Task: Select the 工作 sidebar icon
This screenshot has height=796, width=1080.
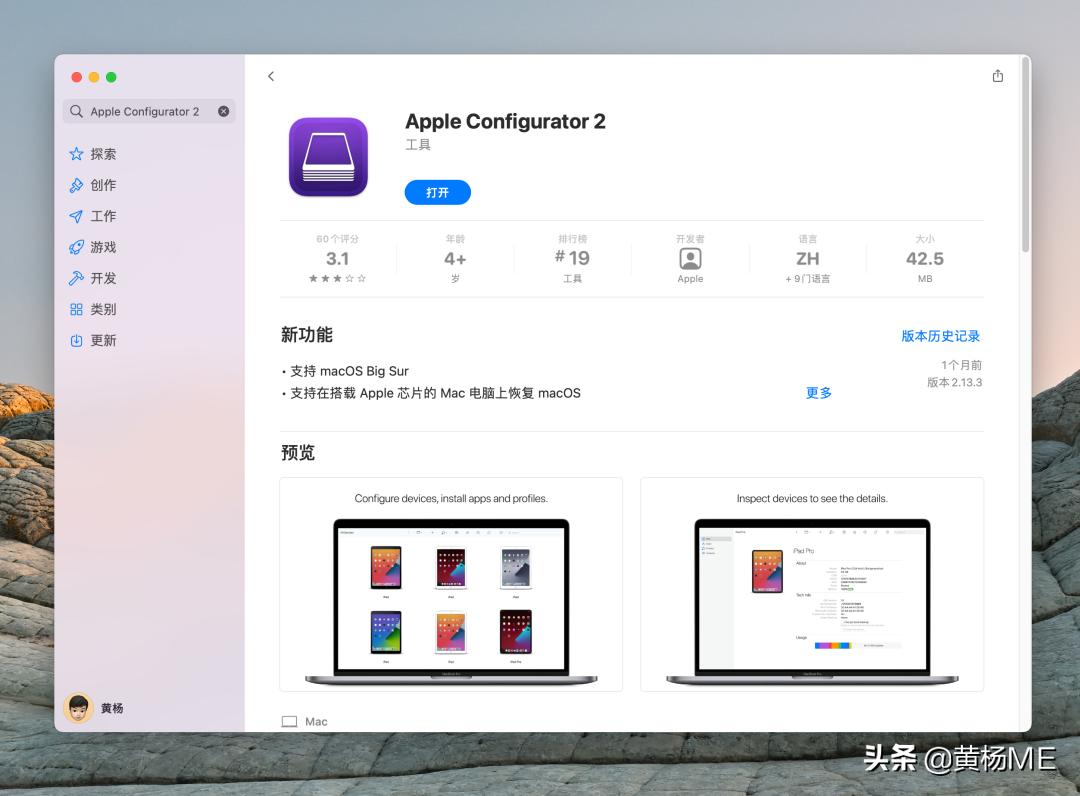Action: pyautogui.click(x=77, y=216)
